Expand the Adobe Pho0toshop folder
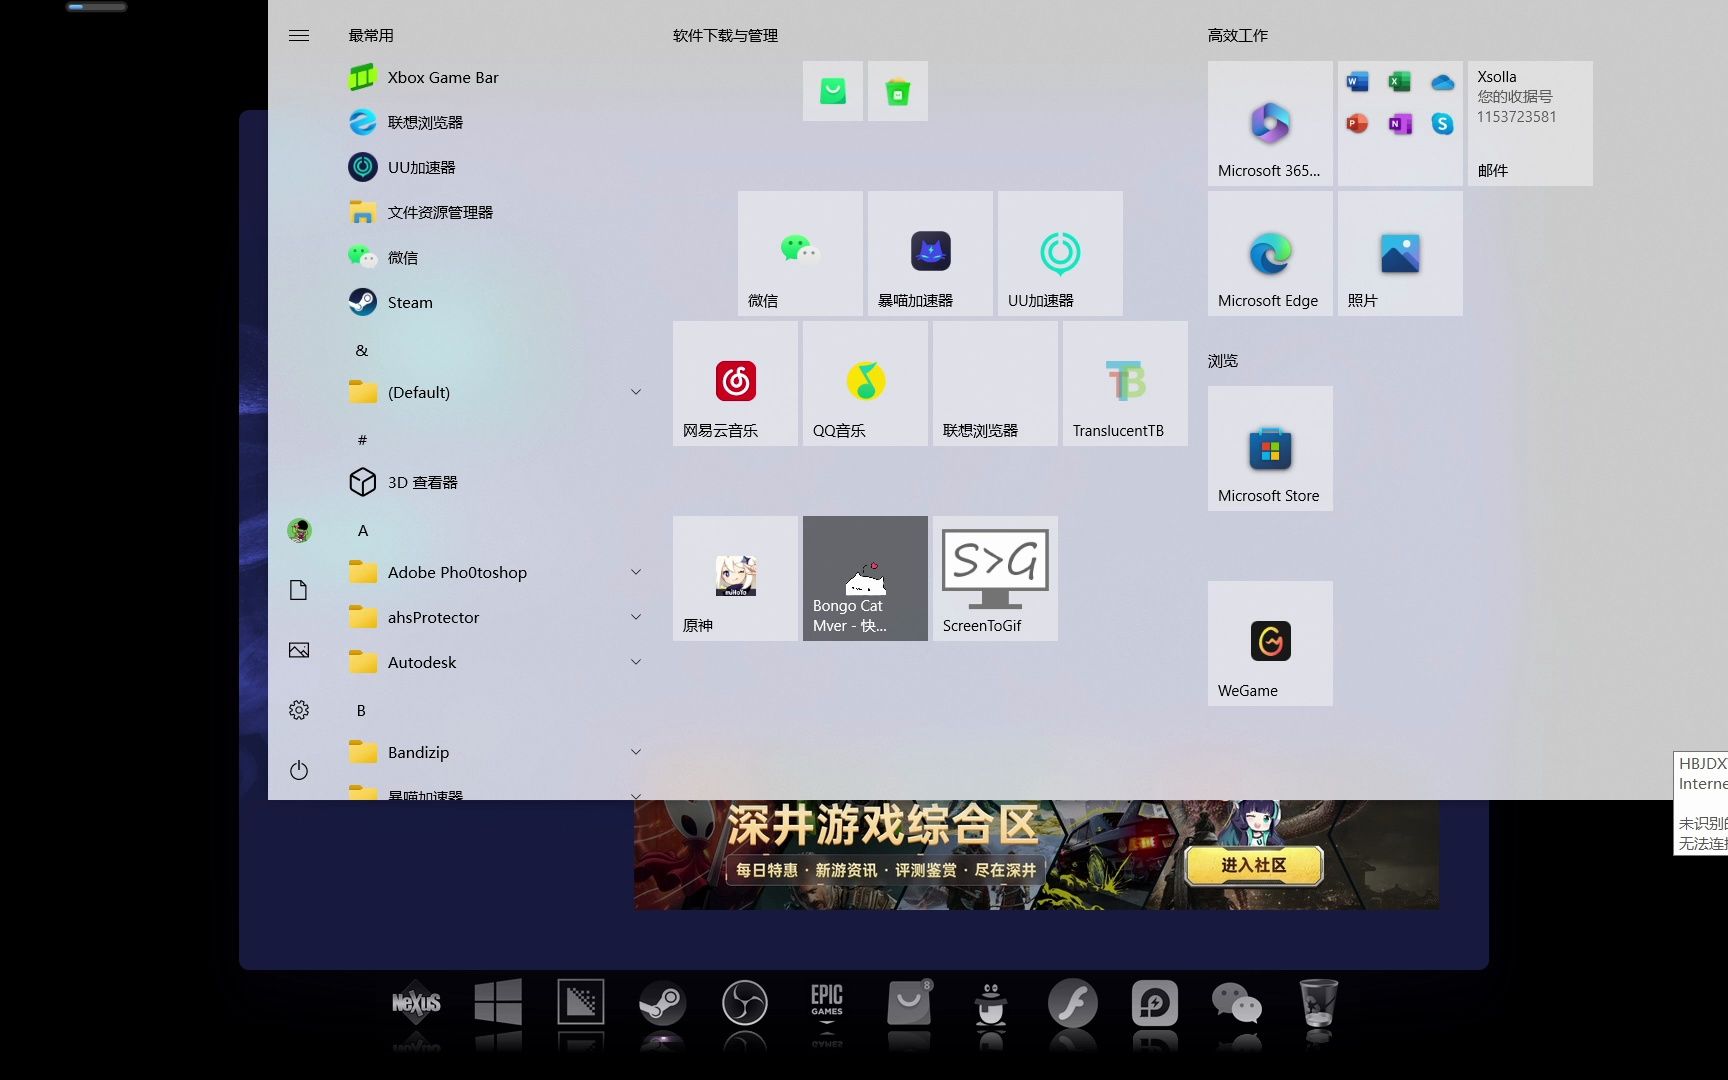The height and width of the screenshot is (1080, 1728). coord(636,571)
